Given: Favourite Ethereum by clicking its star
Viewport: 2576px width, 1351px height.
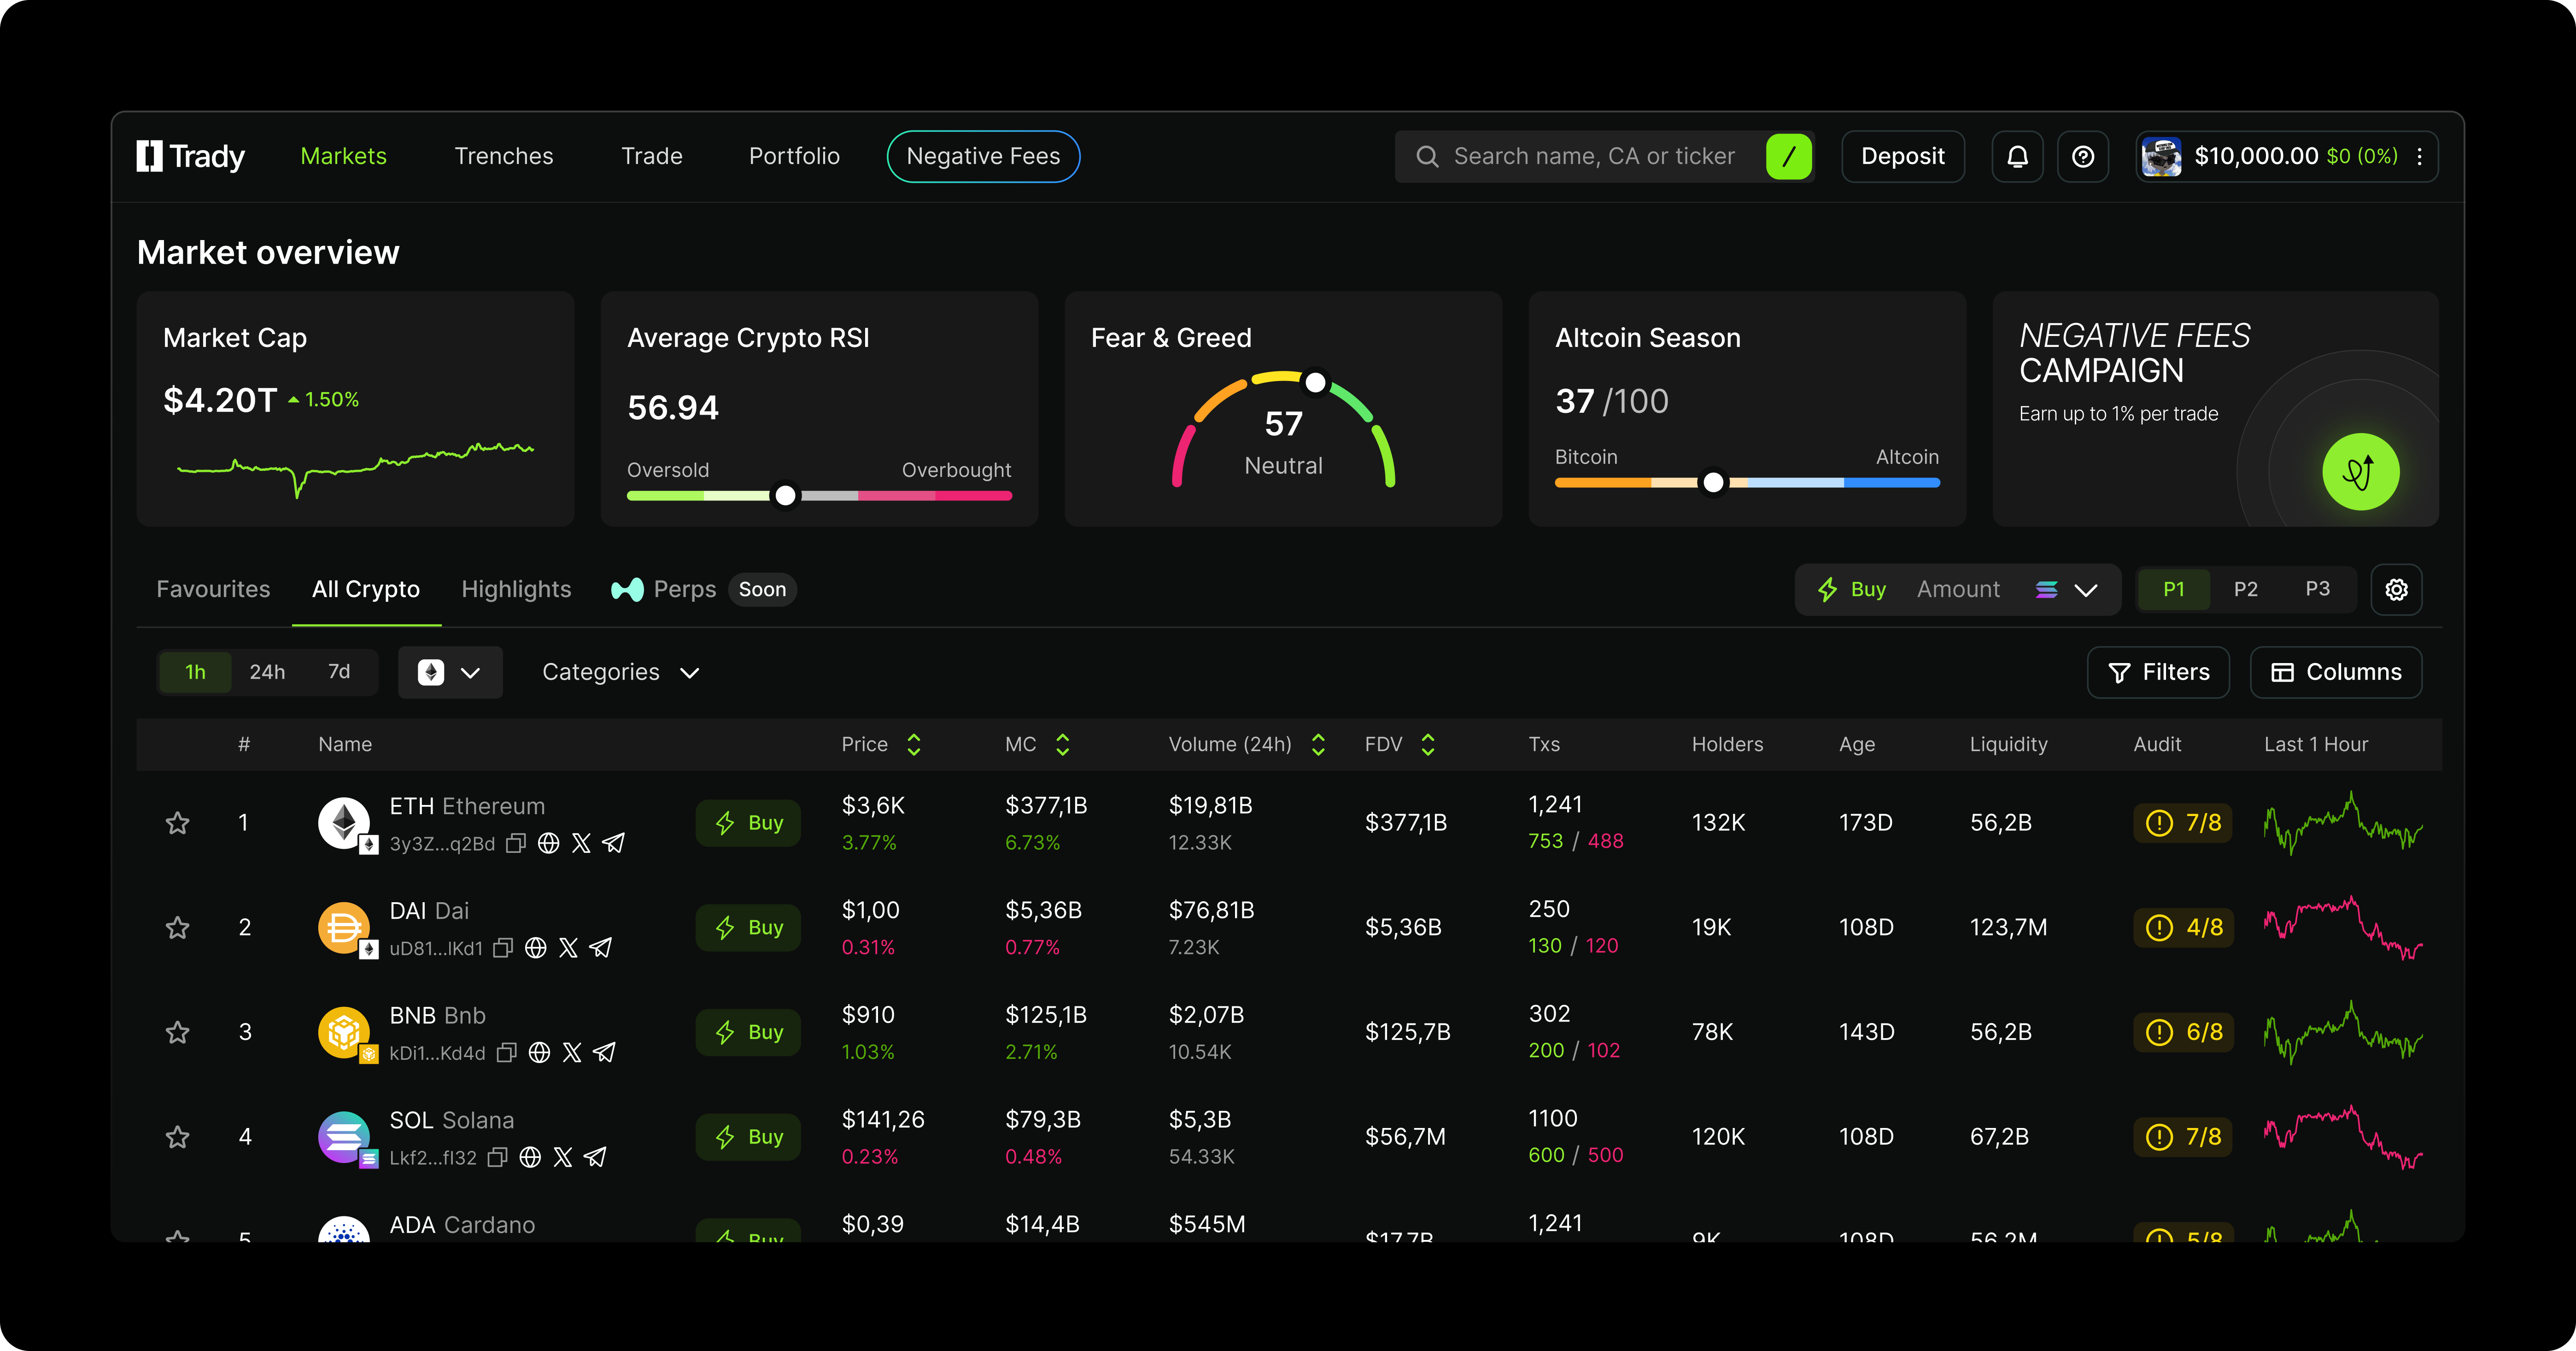Looking at the screenshot, I should pos(177,822).
